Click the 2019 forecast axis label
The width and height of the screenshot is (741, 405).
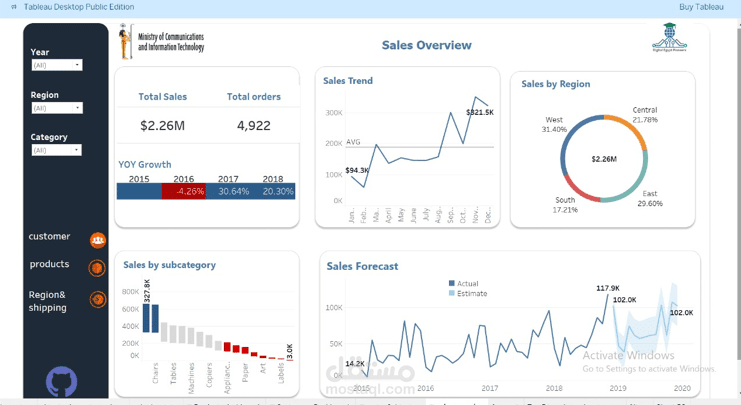point(618,388)
